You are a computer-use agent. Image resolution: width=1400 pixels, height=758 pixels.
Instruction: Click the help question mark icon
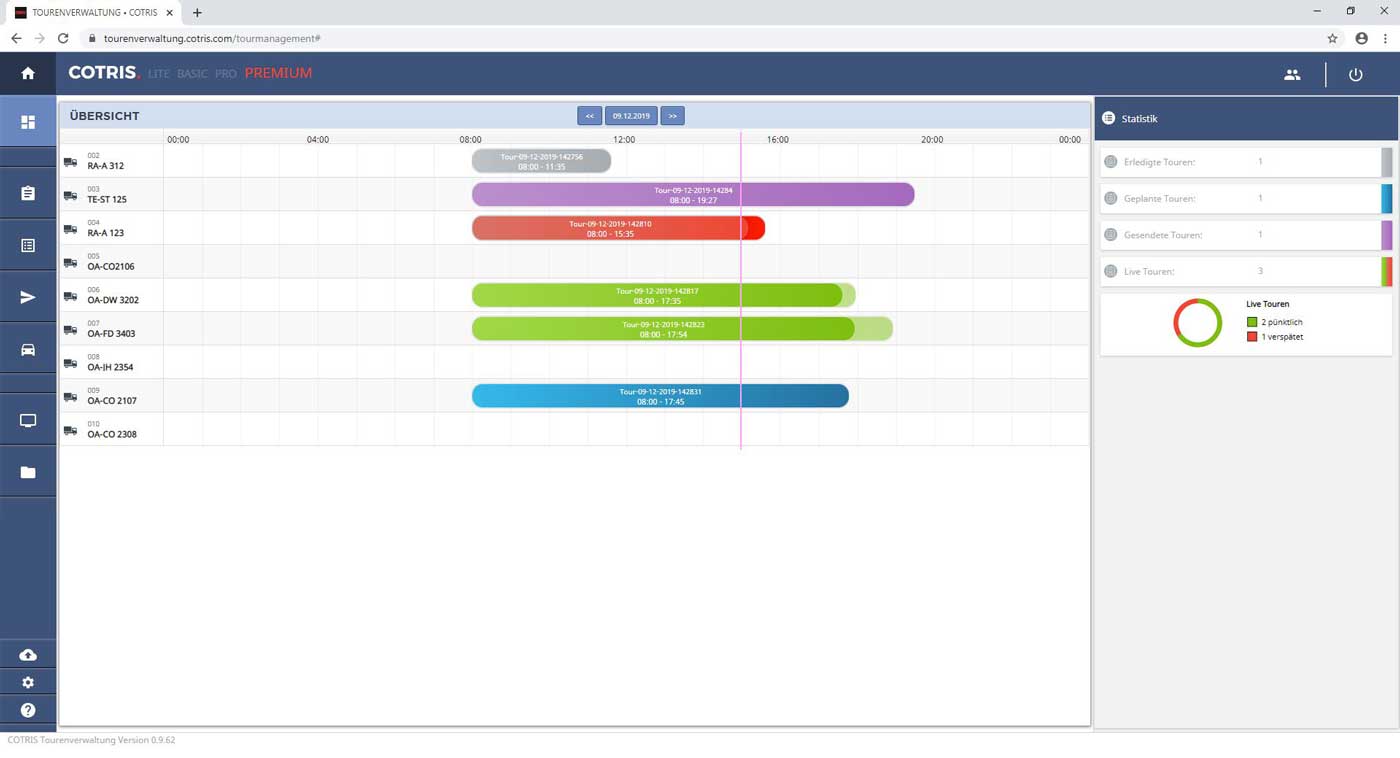(28, 710)
